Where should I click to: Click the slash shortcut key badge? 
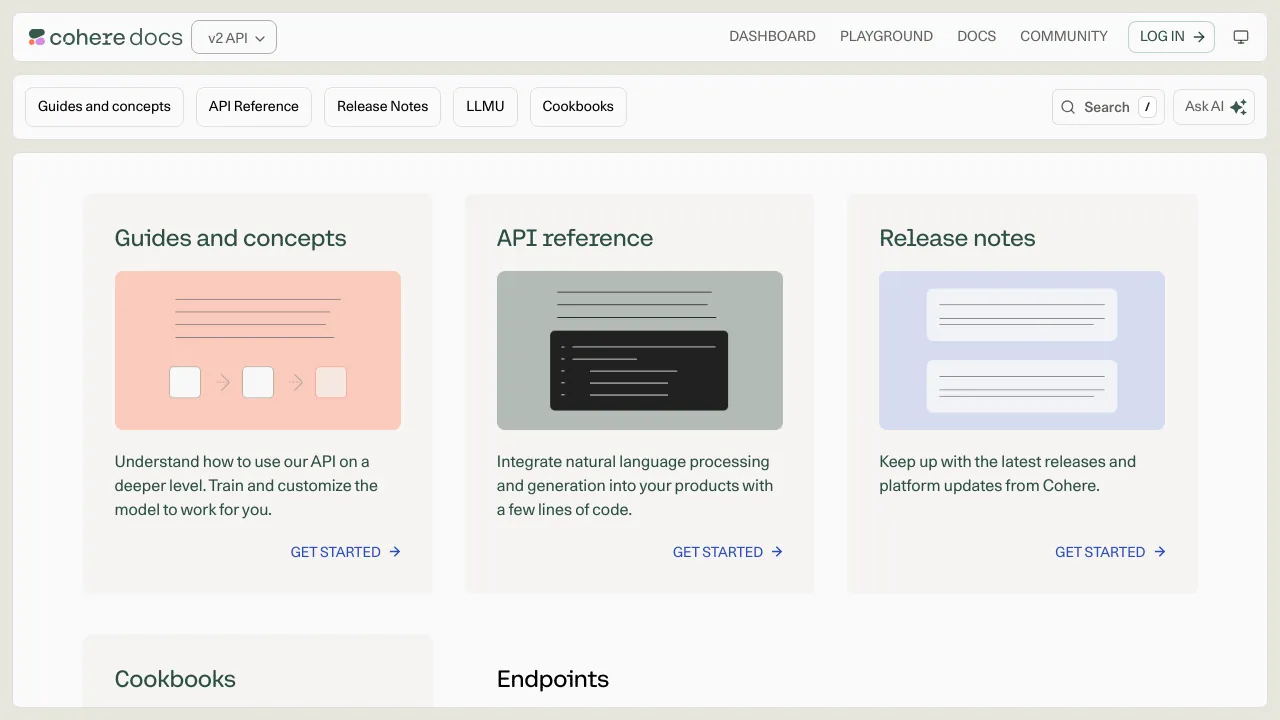(x=1147, y=107)
